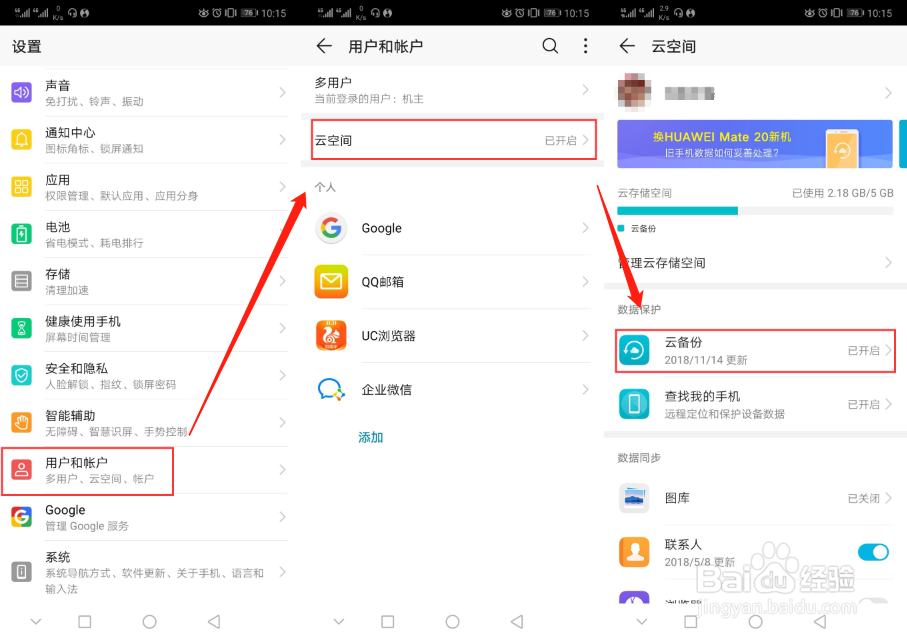Tap recents square in left screen nav bar
The image size is (907, 639).
[x=85, y=622]
